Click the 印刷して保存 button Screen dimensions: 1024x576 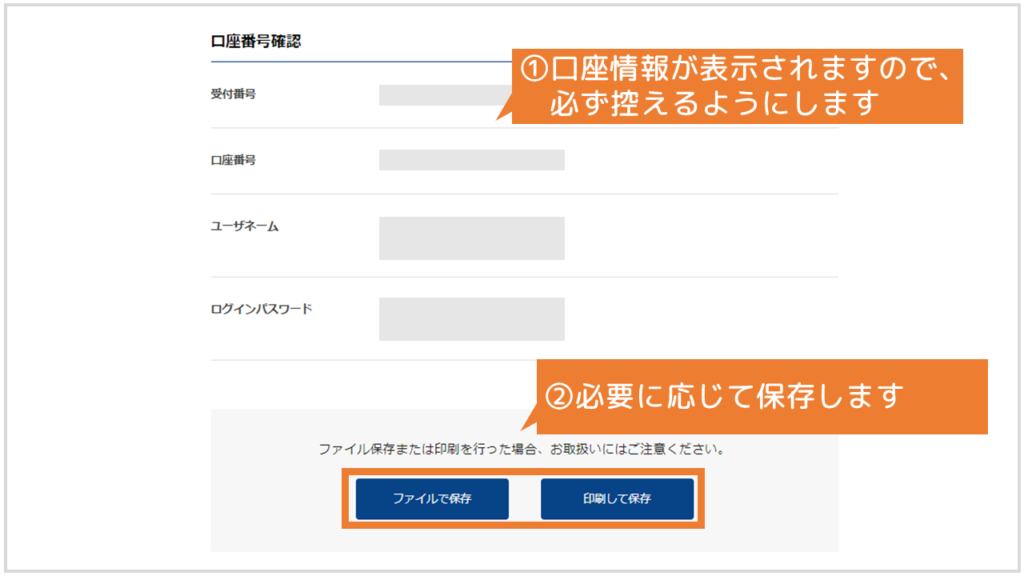[x=617, y=499]
